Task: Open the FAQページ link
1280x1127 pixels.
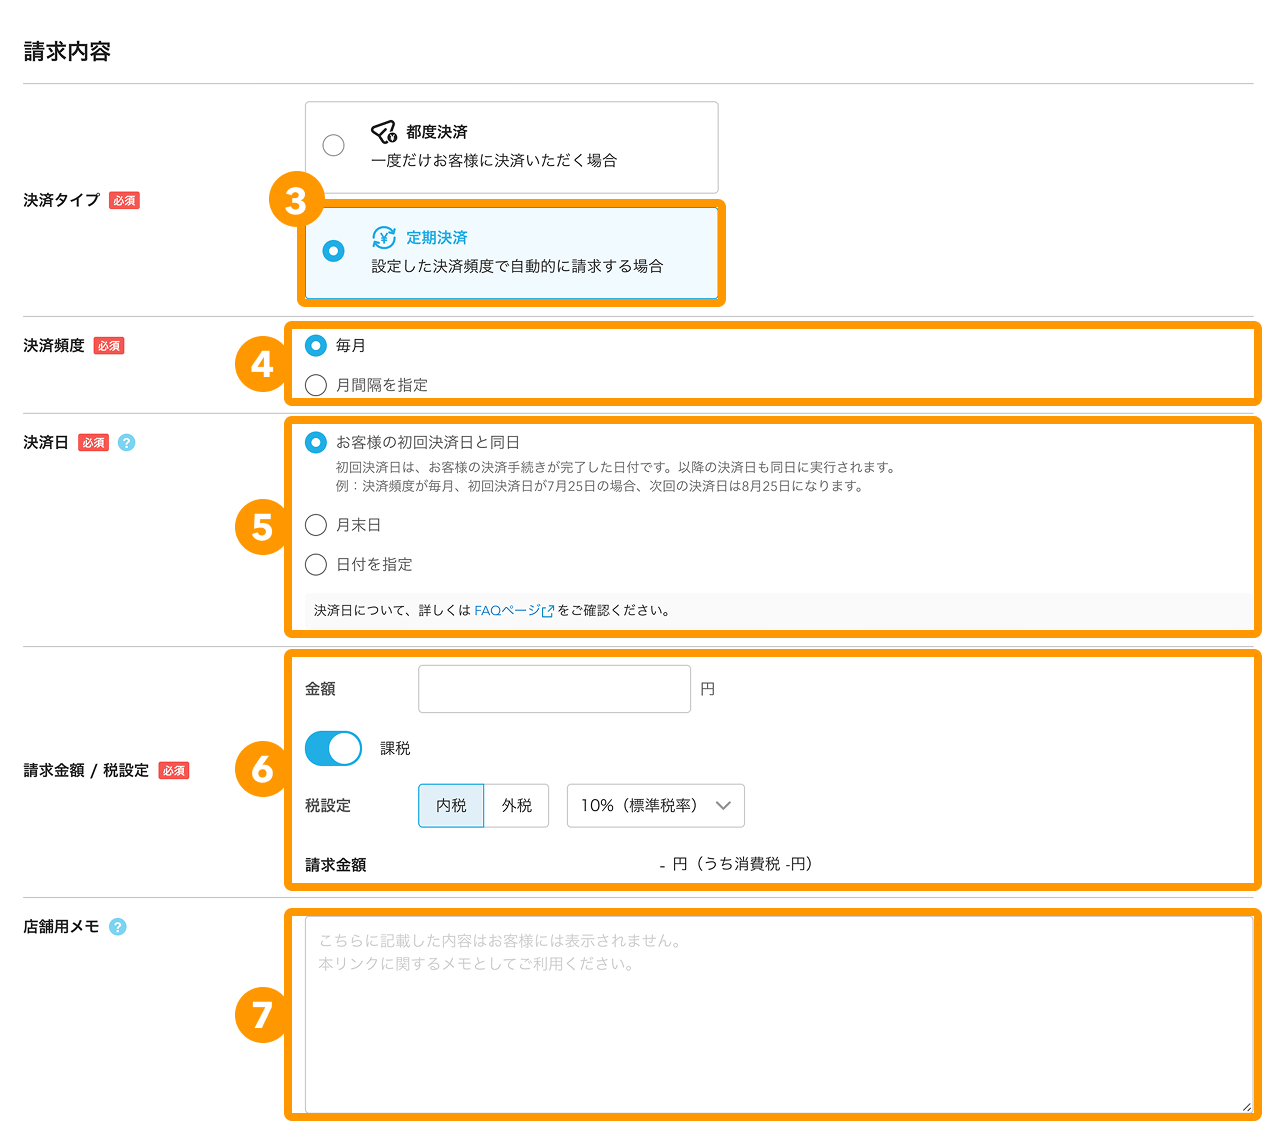Action: (506, 611)
